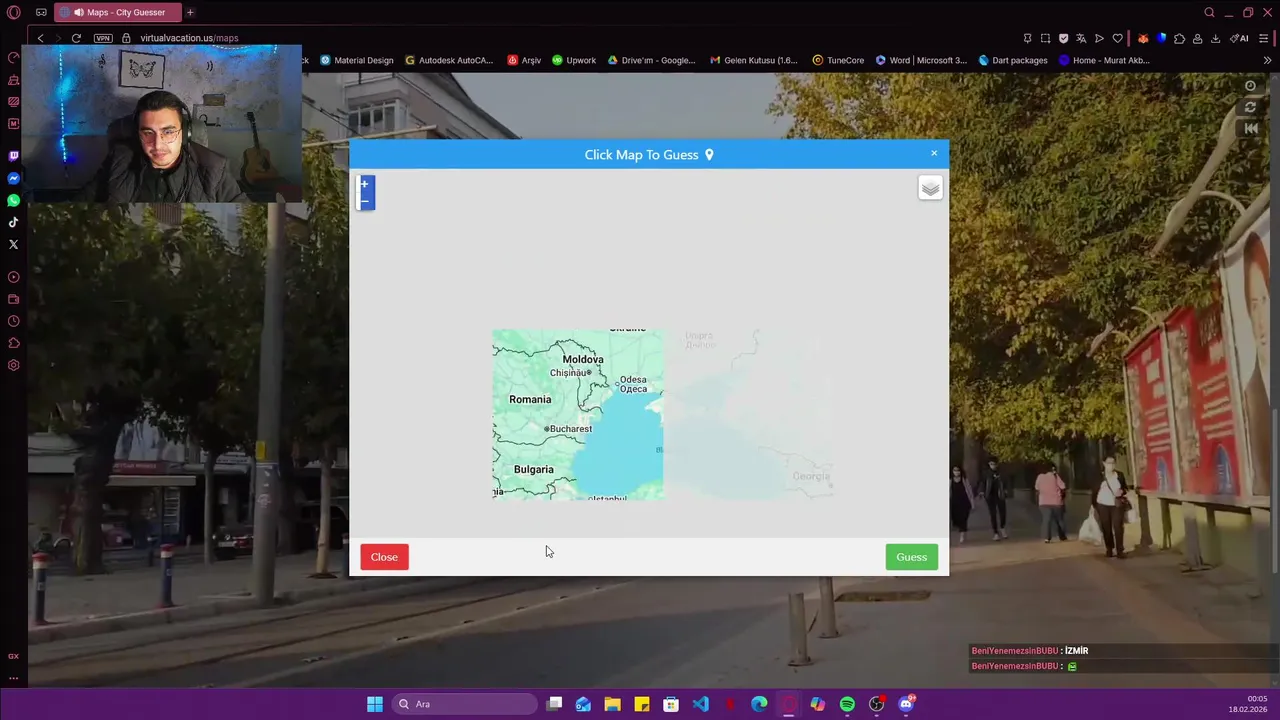Screen dimensions: 1280x720
Task: Open X (Twitter) in the sidebar
Action: pos(13,244)
